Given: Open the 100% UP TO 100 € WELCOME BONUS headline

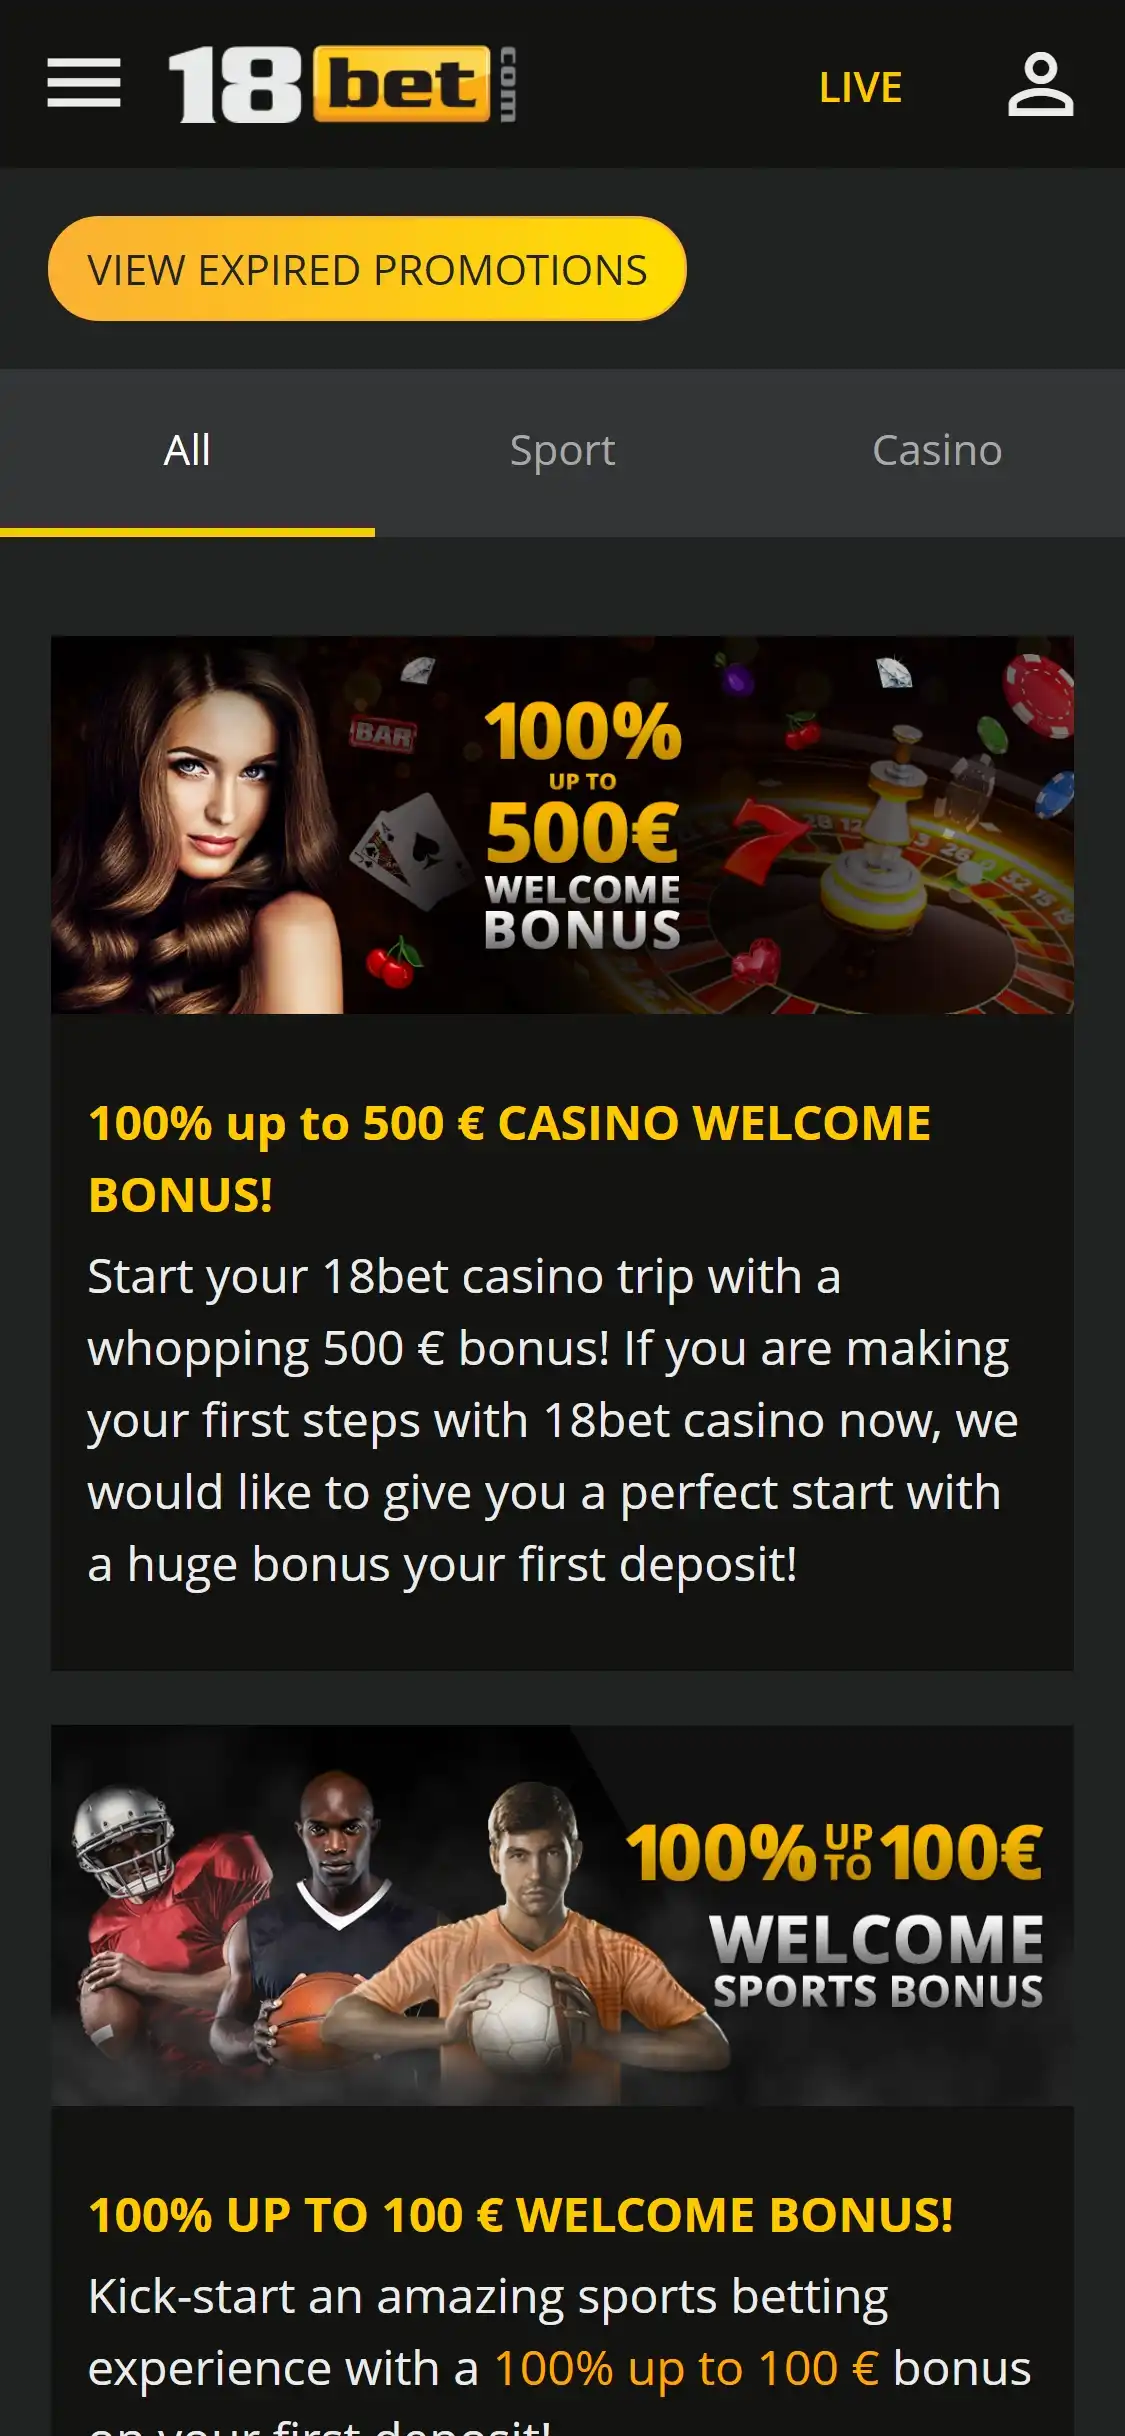Looking at the screenshot, I should pos(521,2214).
